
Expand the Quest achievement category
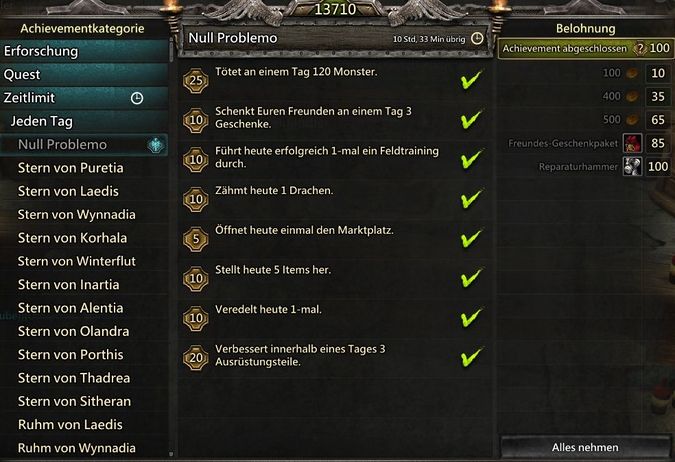85,75
